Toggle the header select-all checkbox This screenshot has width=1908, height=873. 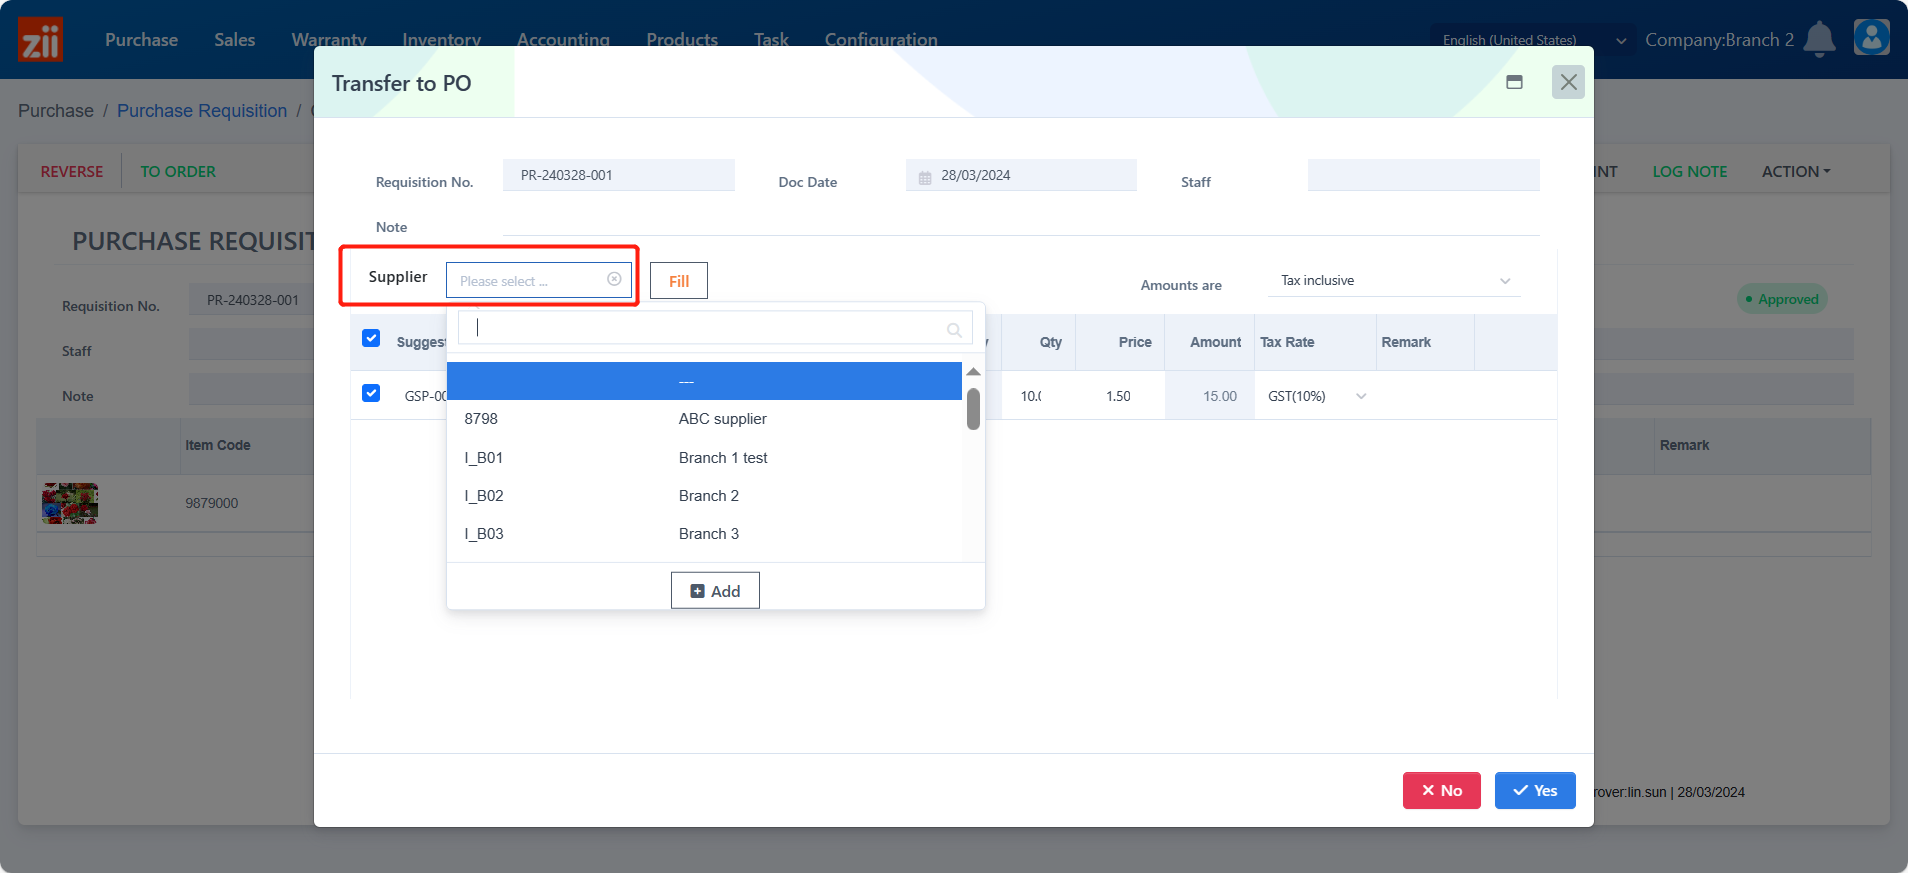point(371,338)
